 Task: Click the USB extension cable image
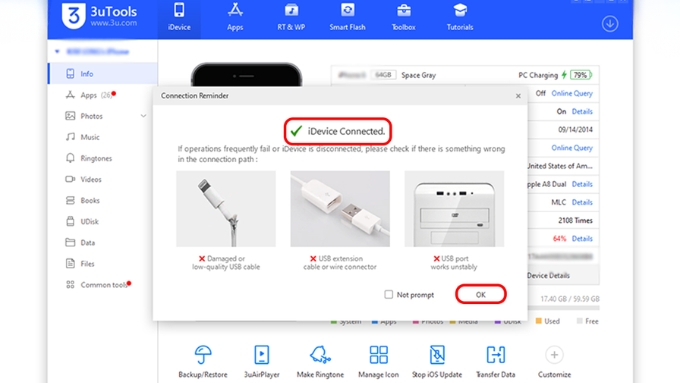click(x=340, y=209)
